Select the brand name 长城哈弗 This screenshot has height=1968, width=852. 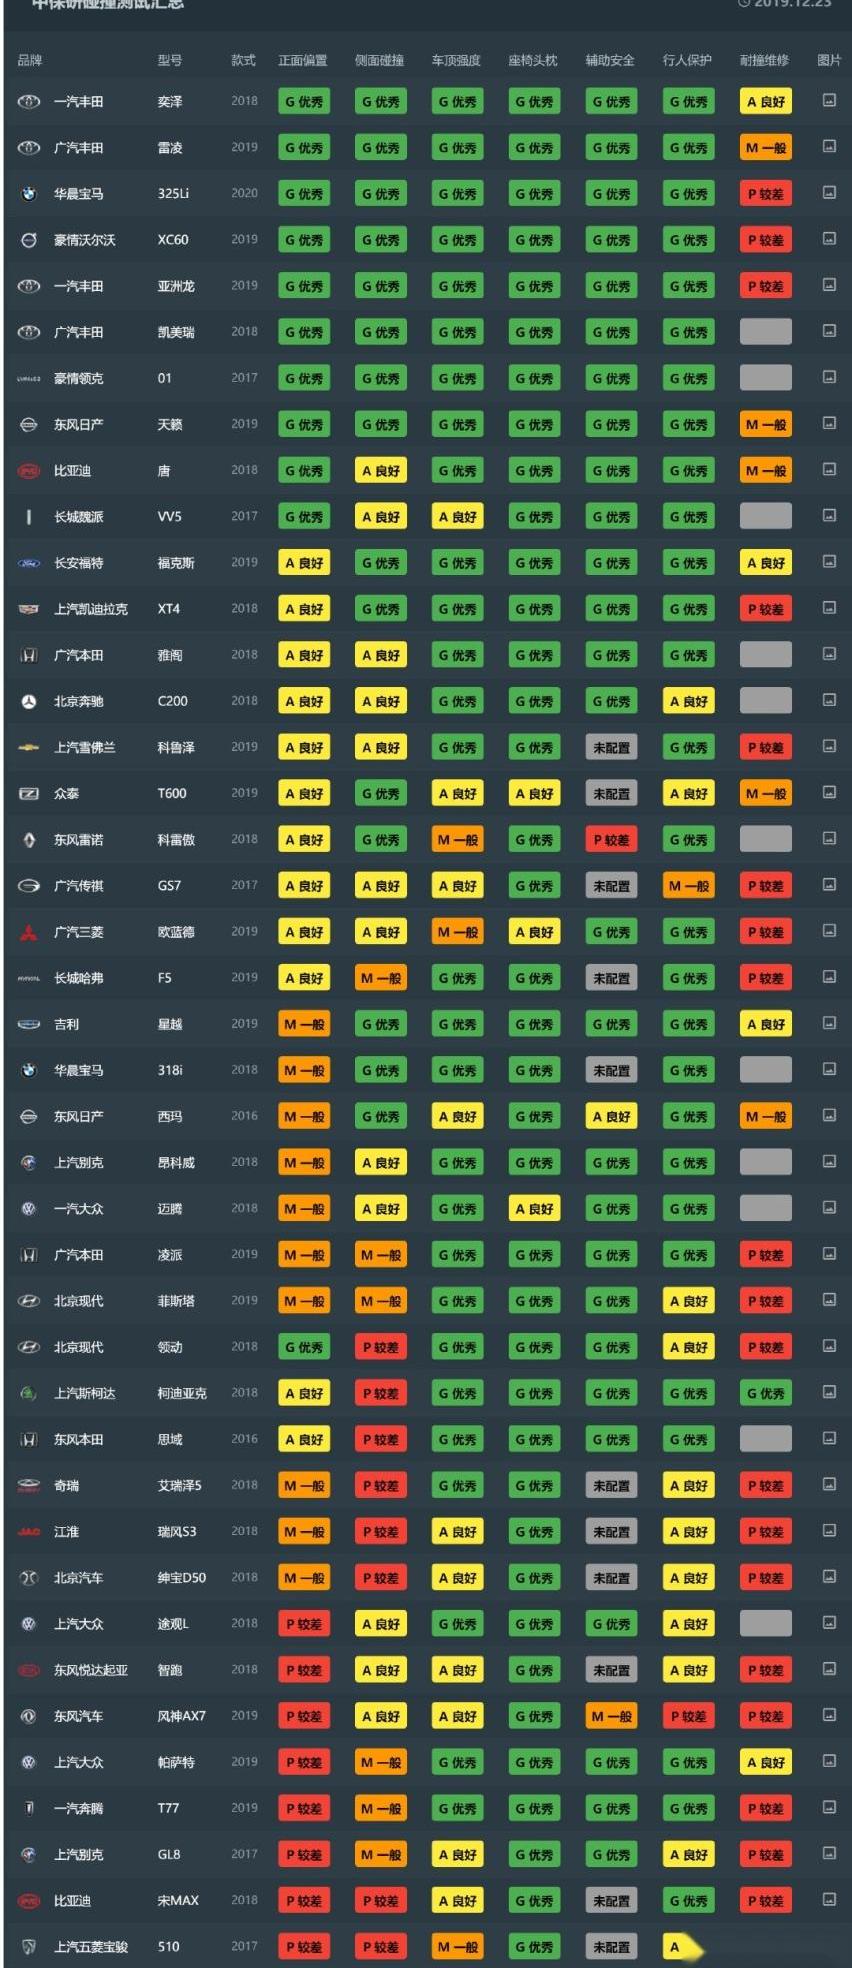pyautogui.click(x=79, y=978)
